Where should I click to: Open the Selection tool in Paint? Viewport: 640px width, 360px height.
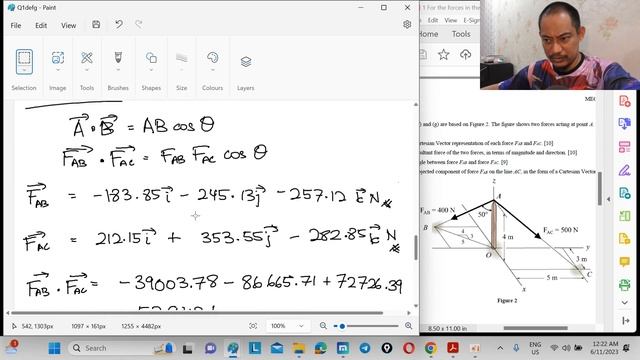pos(24,61)
